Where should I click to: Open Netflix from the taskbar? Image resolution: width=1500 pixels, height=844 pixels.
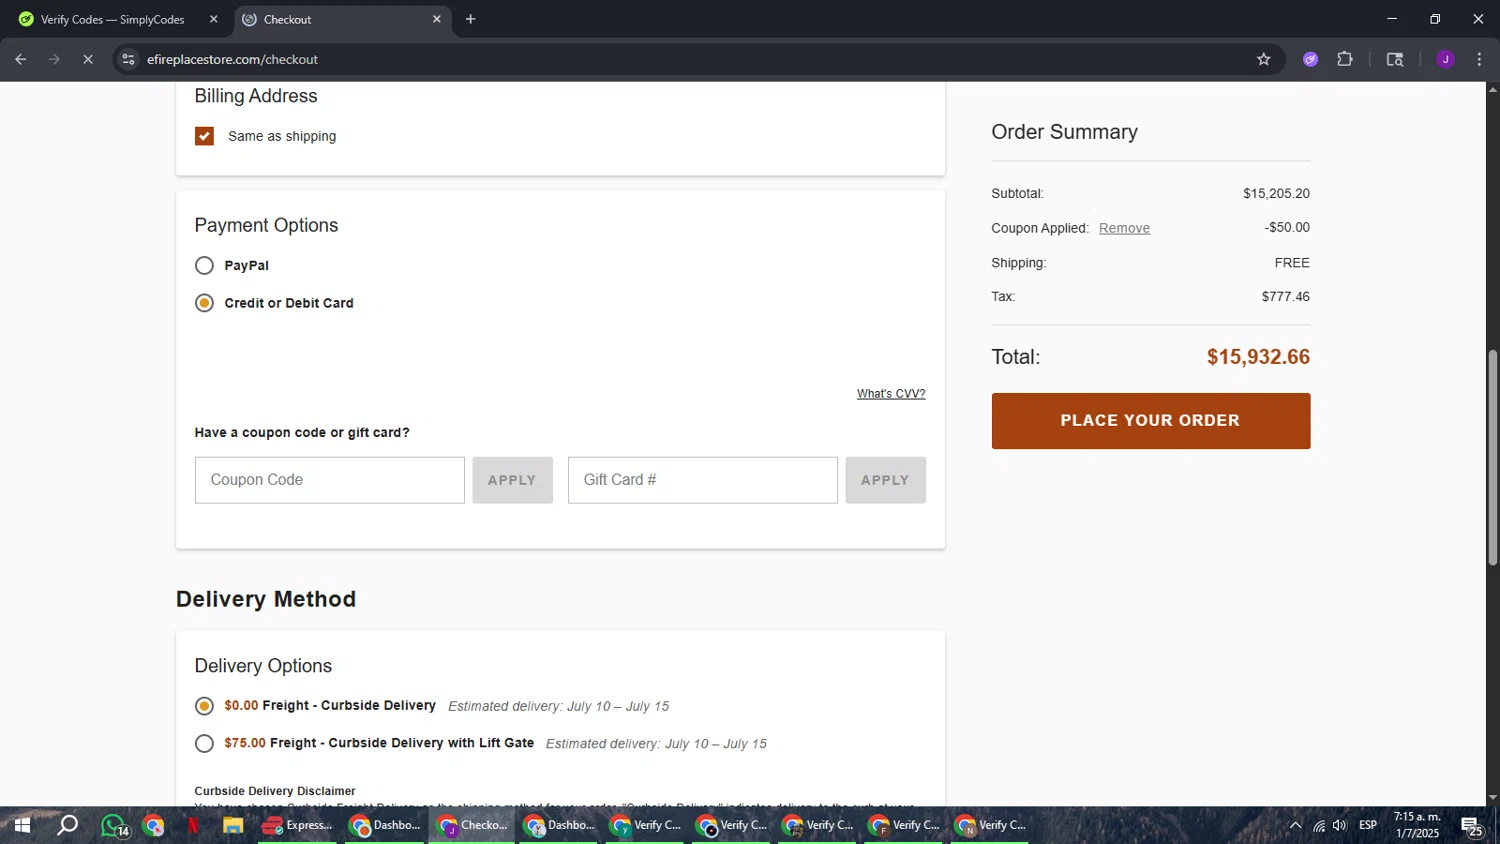click(193, 825)
